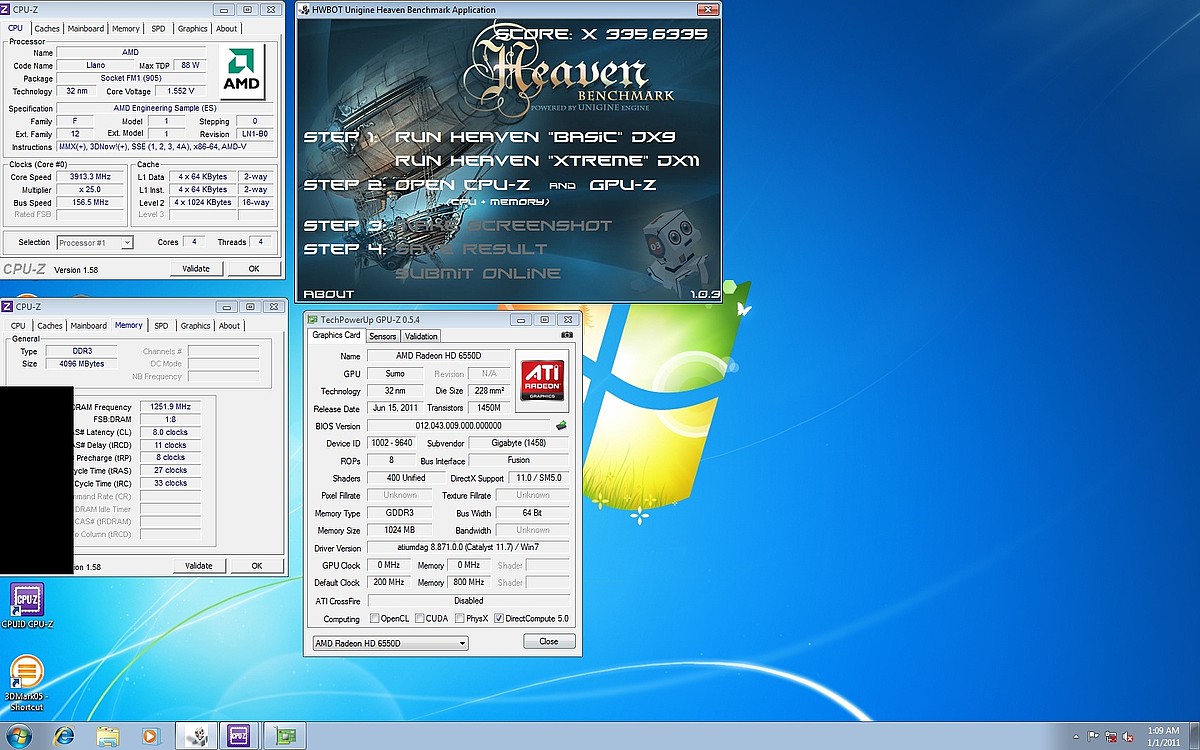Click Save Result in Heaven app

point(472,249)
